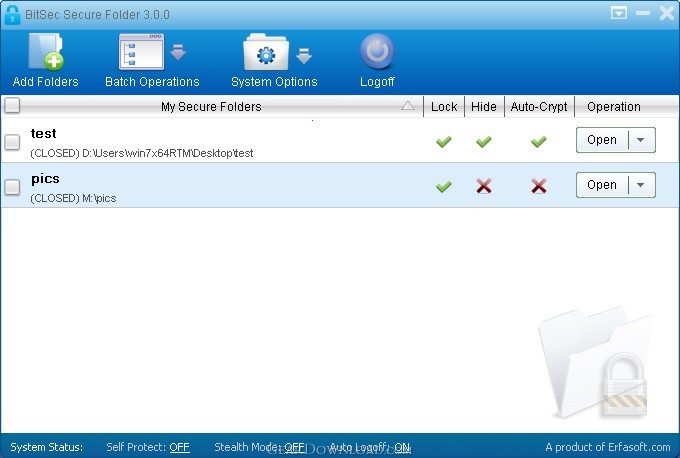Open the title bar dropdown menu icon
This screenshot has width=680, height=458.
tap(619, 13)
